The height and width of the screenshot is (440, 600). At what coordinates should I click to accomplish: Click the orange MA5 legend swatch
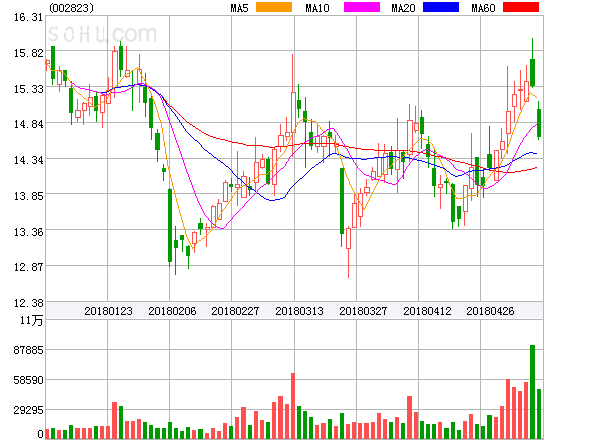coord(273,8)
